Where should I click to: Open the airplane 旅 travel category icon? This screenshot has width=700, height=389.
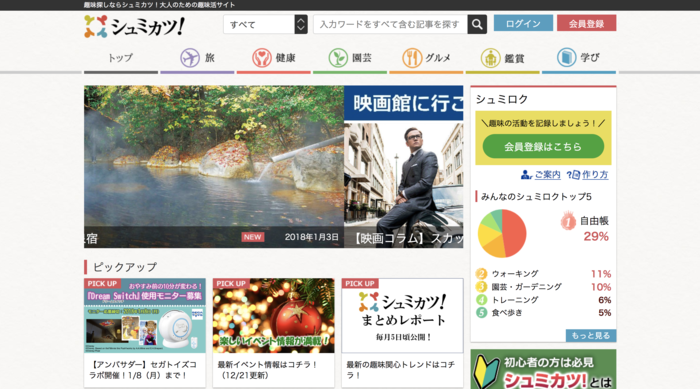click(x=190, y=58)
